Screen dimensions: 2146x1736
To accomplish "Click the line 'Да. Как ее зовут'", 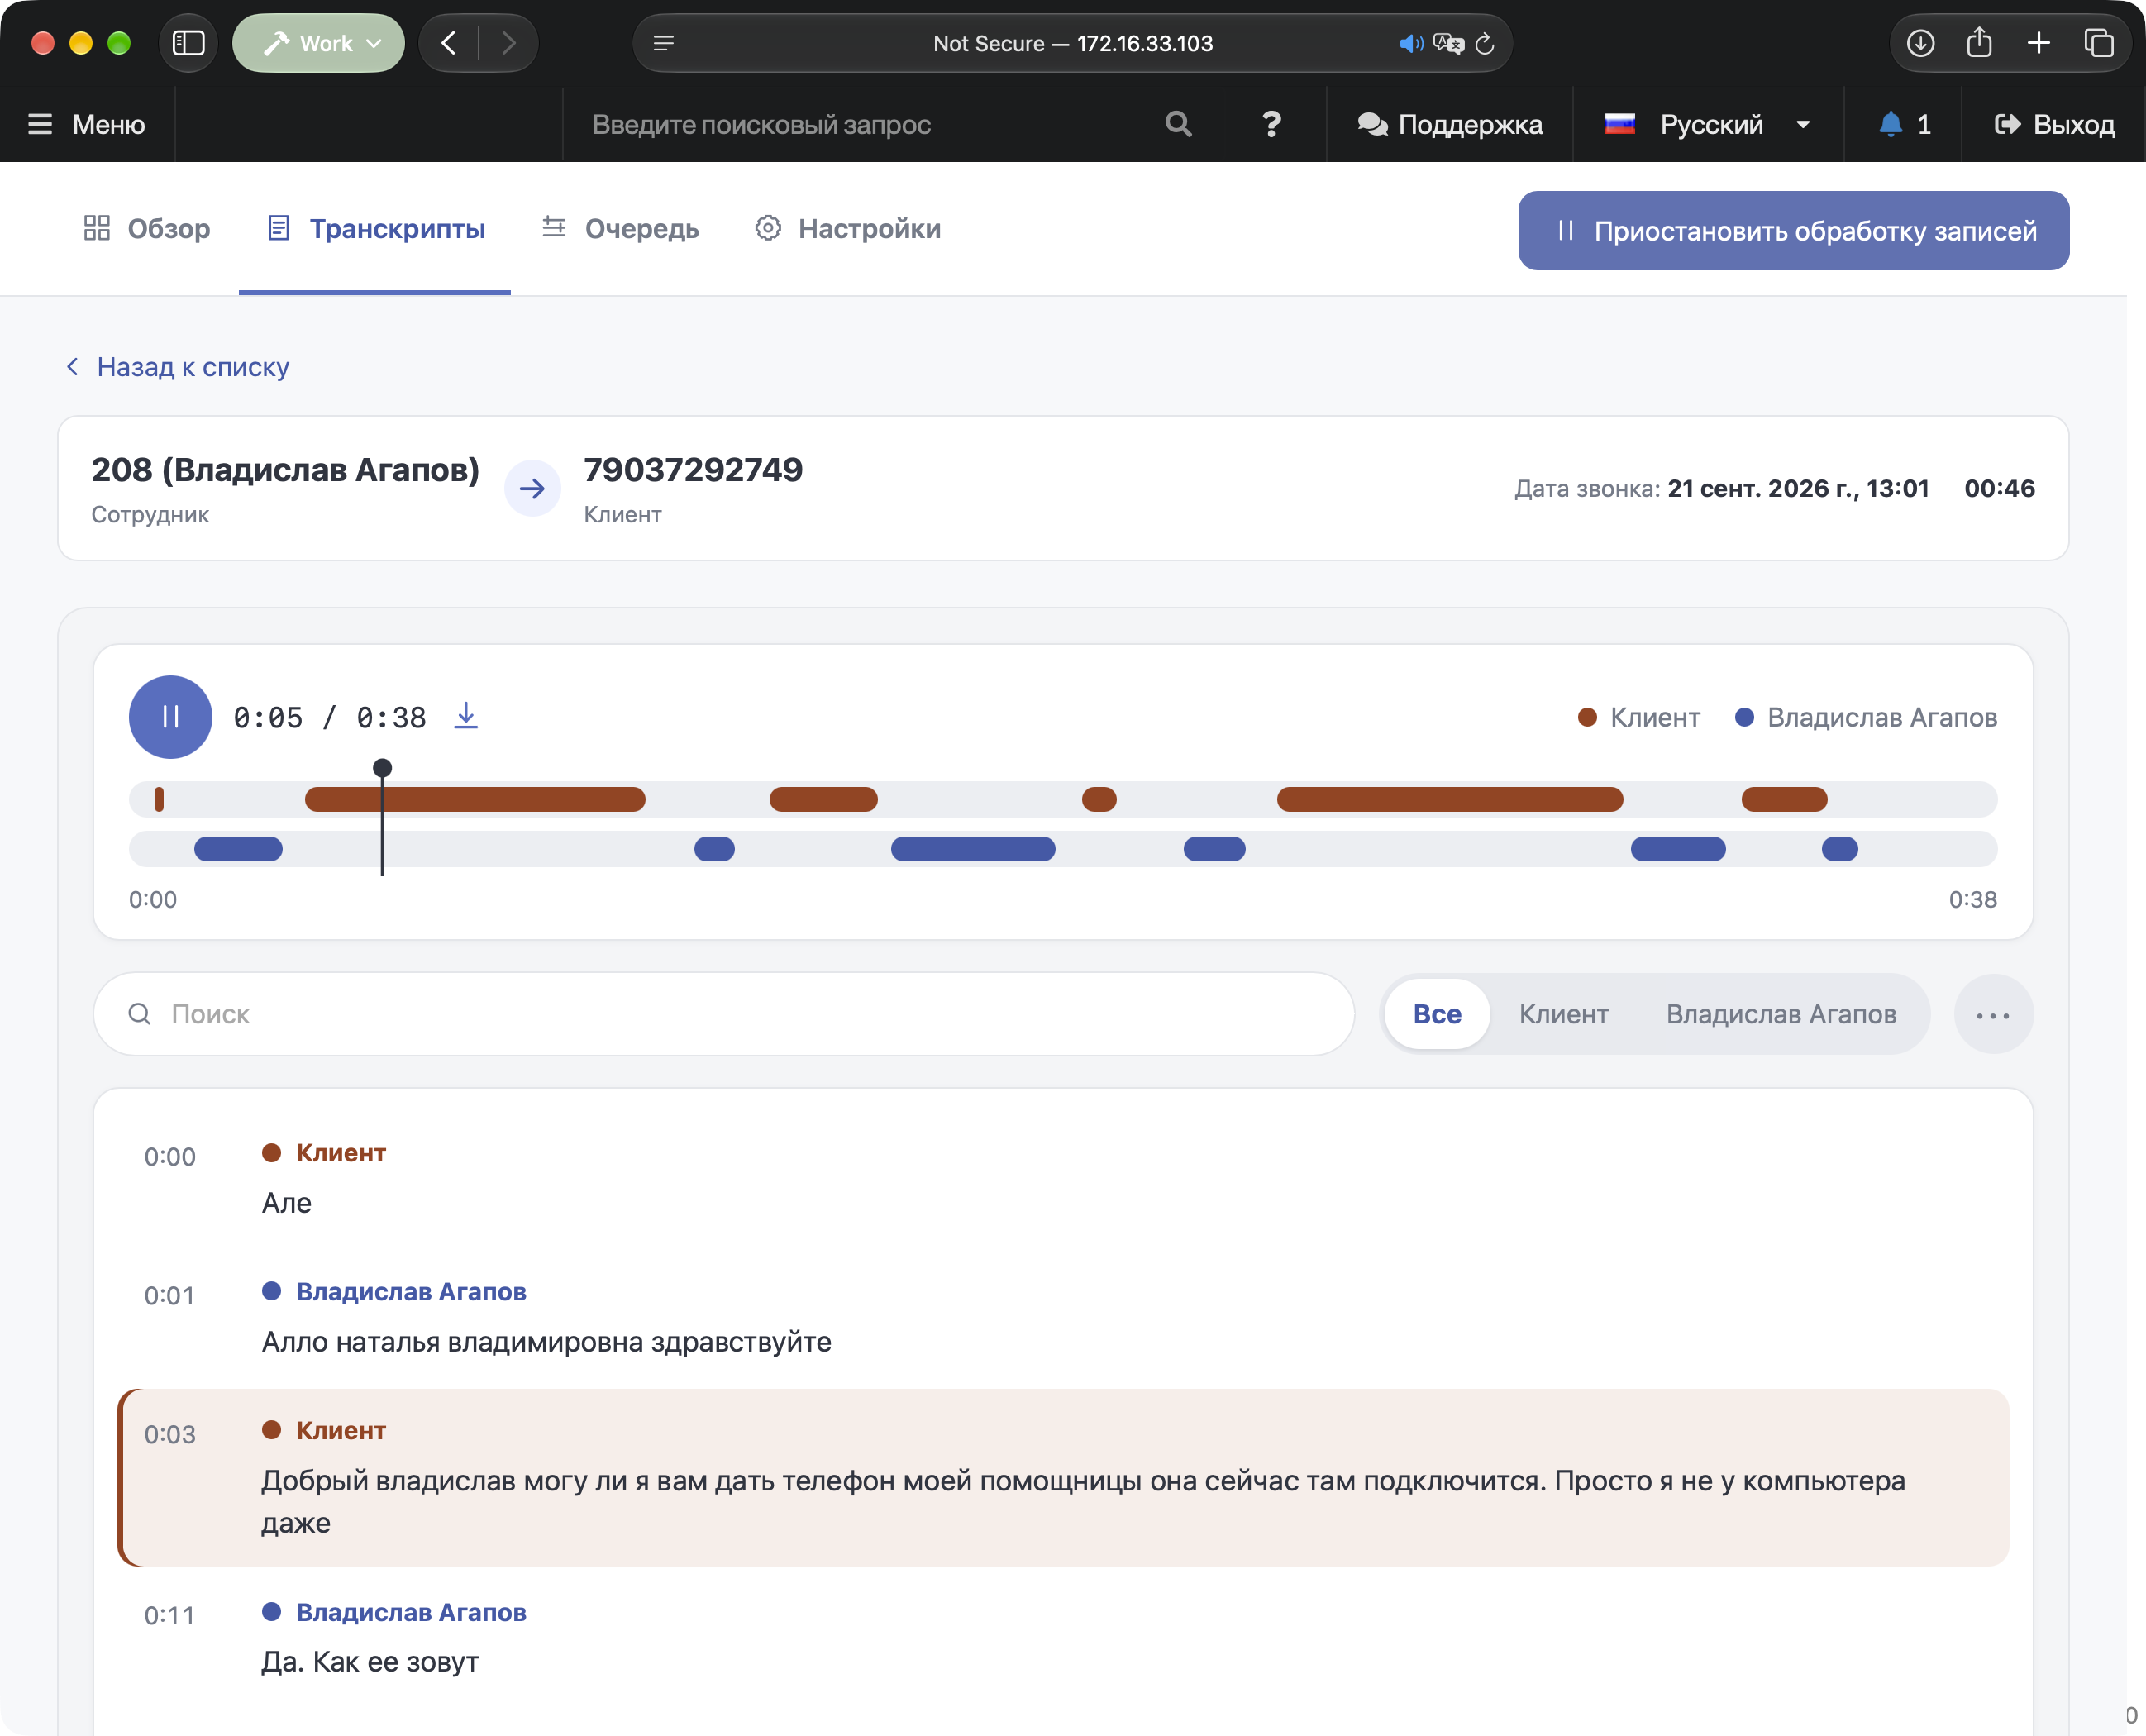I will [x=370, y=1662].
